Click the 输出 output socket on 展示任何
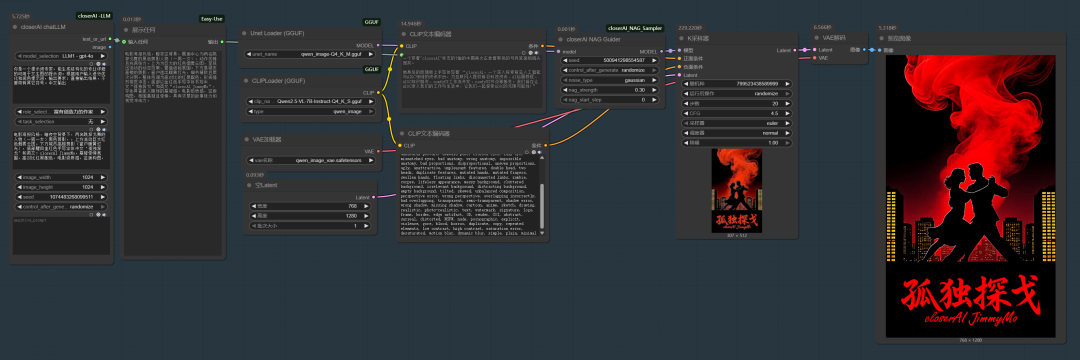This screenshot has width=1080, height=360. (221, 41)
